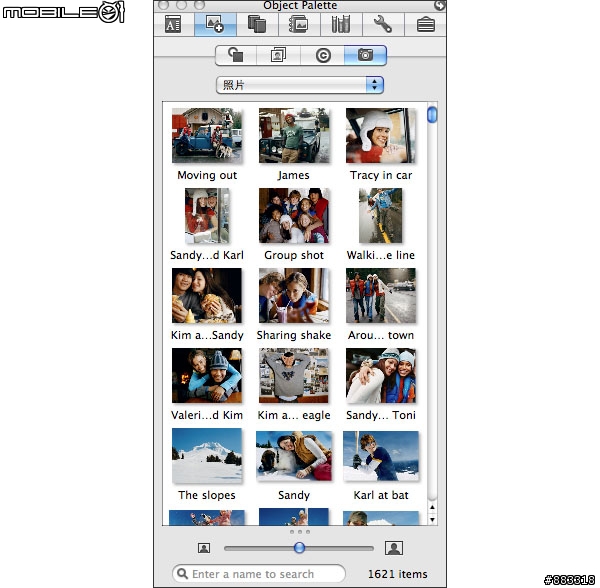Screen dimensions: 600x588
Task: Click the small thumbnail size icon
Action: (204, 548)
